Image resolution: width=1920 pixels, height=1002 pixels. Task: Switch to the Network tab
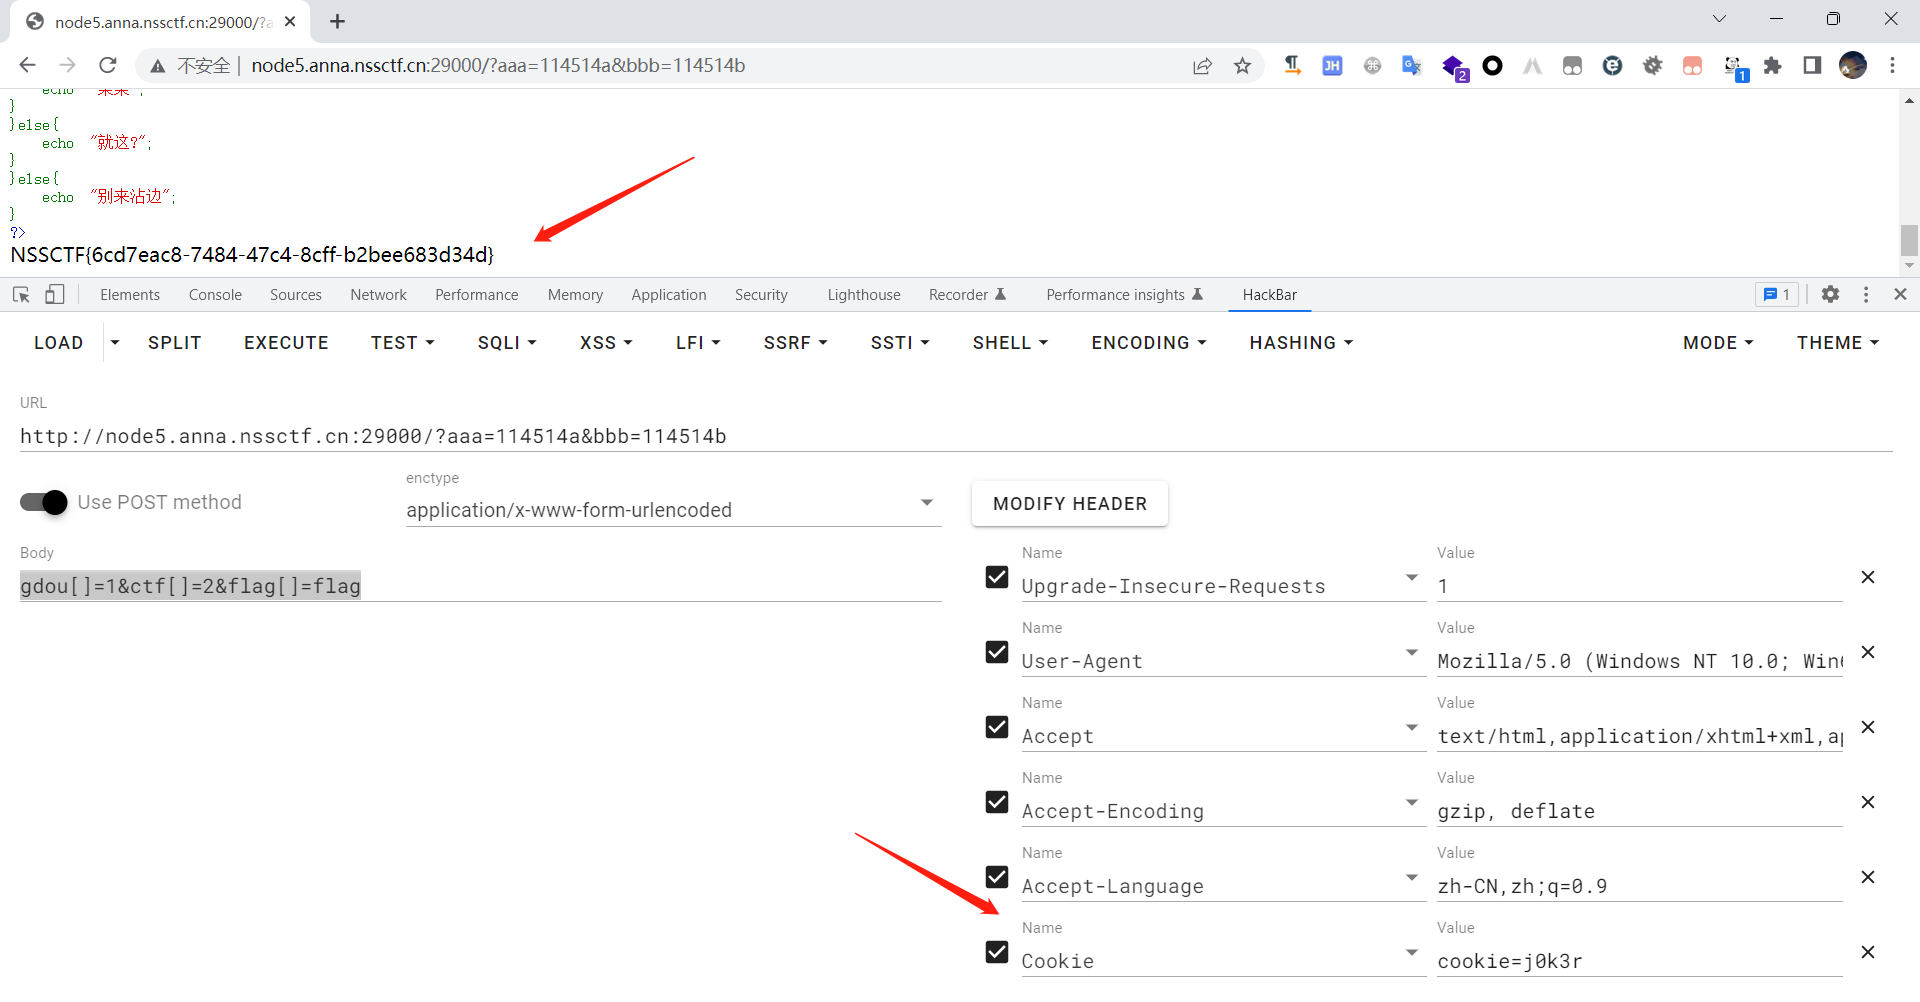(x=378, y=295)
